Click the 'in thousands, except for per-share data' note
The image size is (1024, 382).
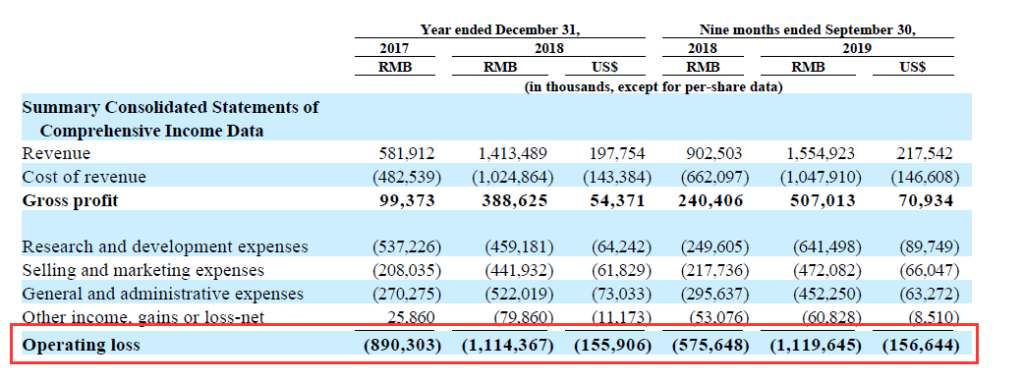(x=654, y=86)
